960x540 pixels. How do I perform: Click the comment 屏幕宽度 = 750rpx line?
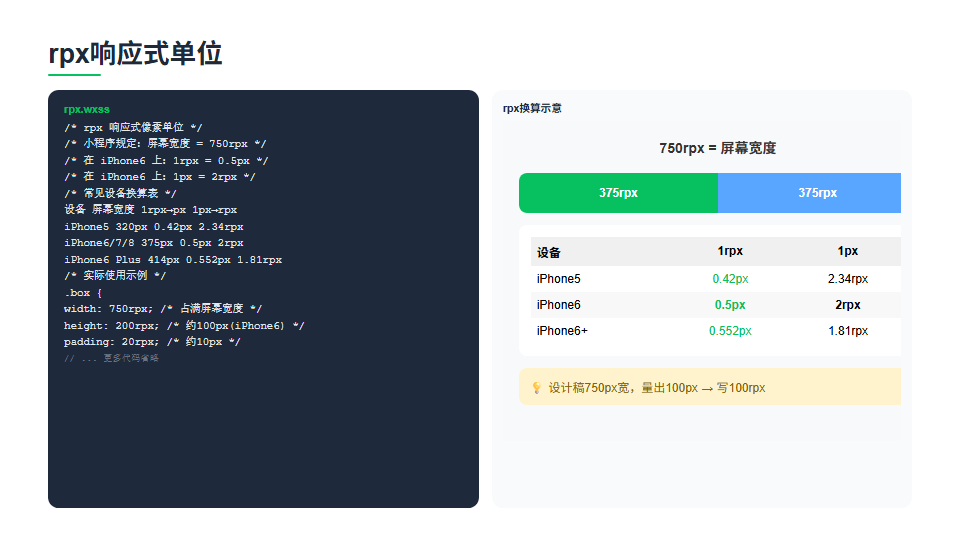point(165,144)
